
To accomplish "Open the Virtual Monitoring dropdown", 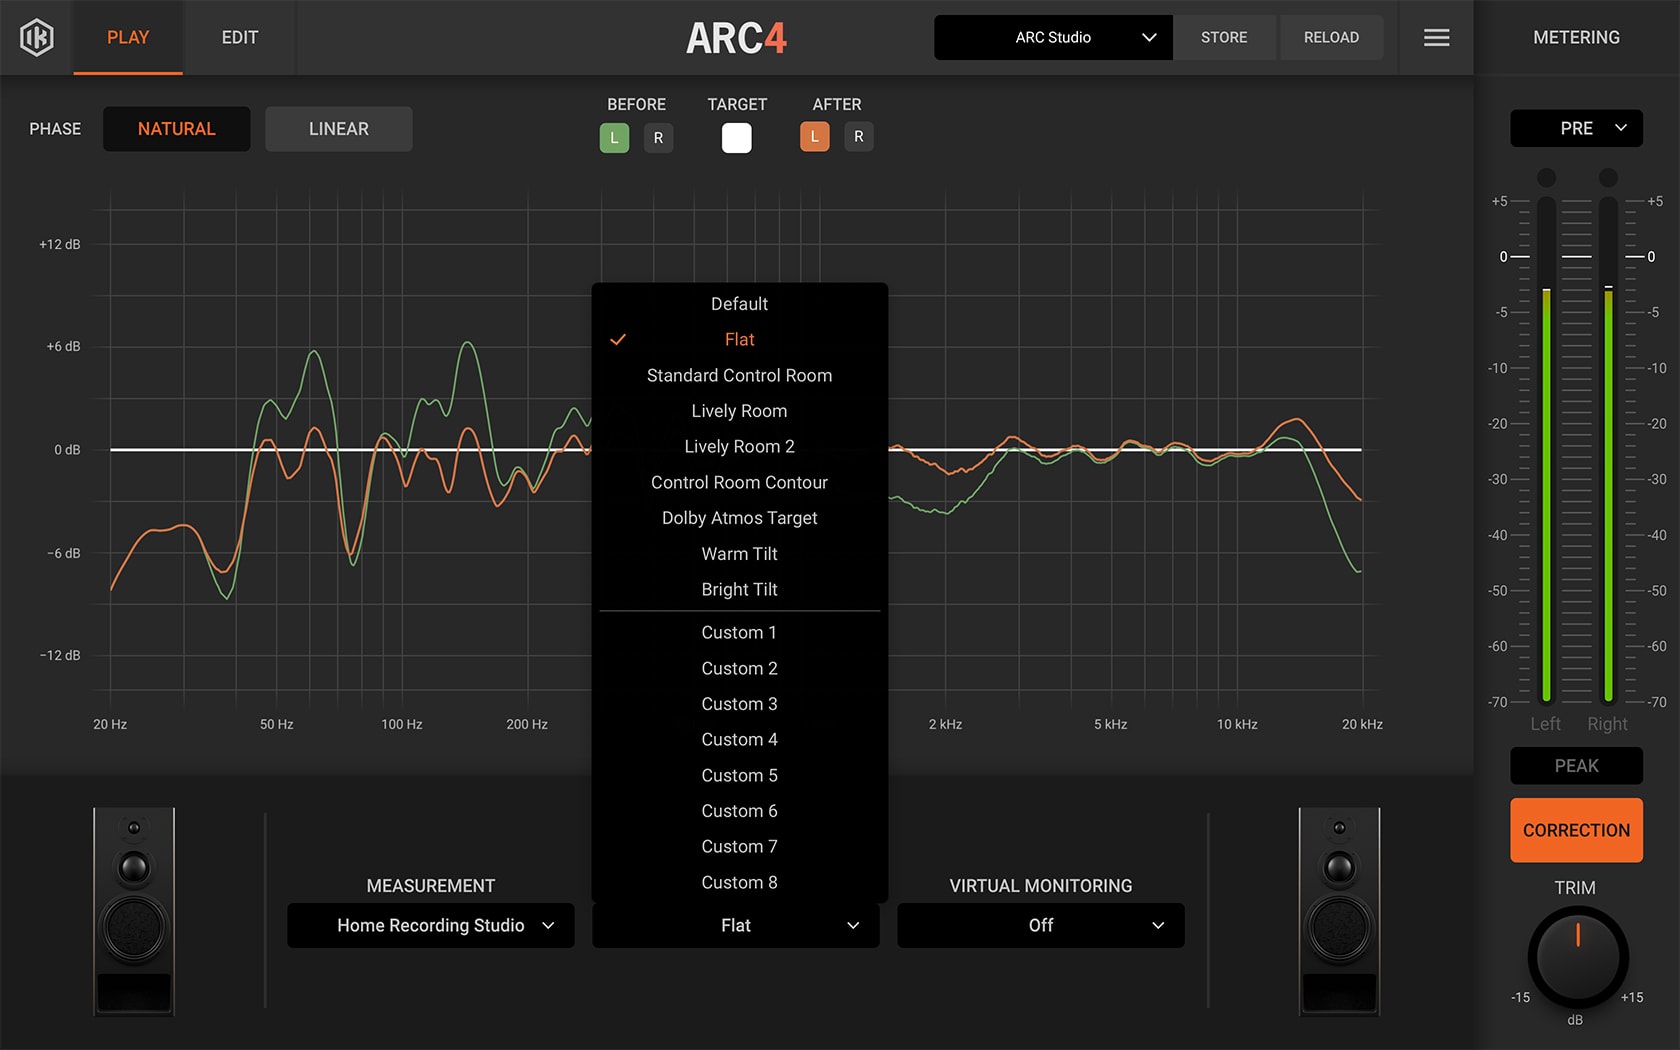I will click(1040, 925).
